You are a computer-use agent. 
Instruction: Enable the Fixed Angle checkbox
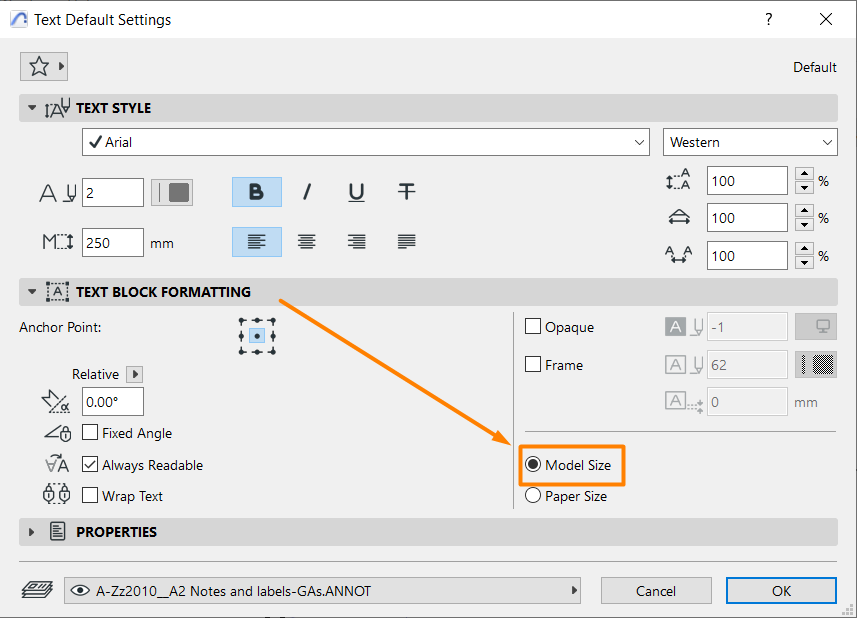(x=88, y=432)
